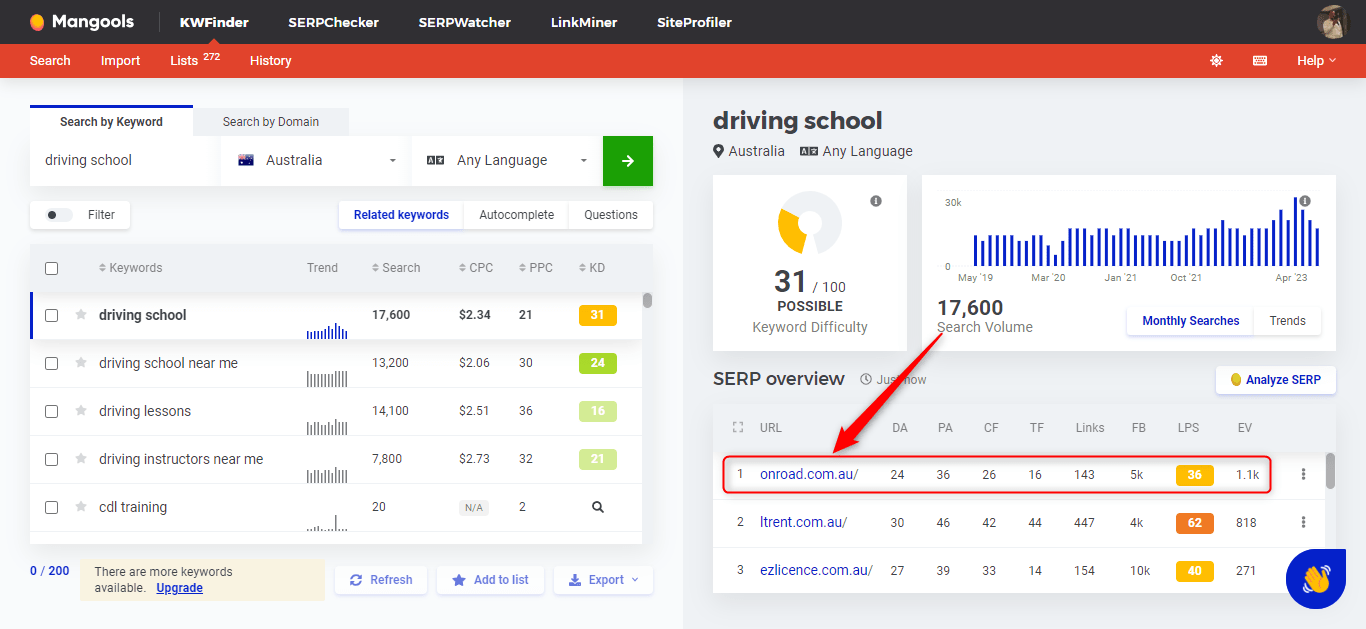This screenshot has height=629, width=1366.
Task: Open the three-dot menu for ltrent.com.au
Action: 1303,522
